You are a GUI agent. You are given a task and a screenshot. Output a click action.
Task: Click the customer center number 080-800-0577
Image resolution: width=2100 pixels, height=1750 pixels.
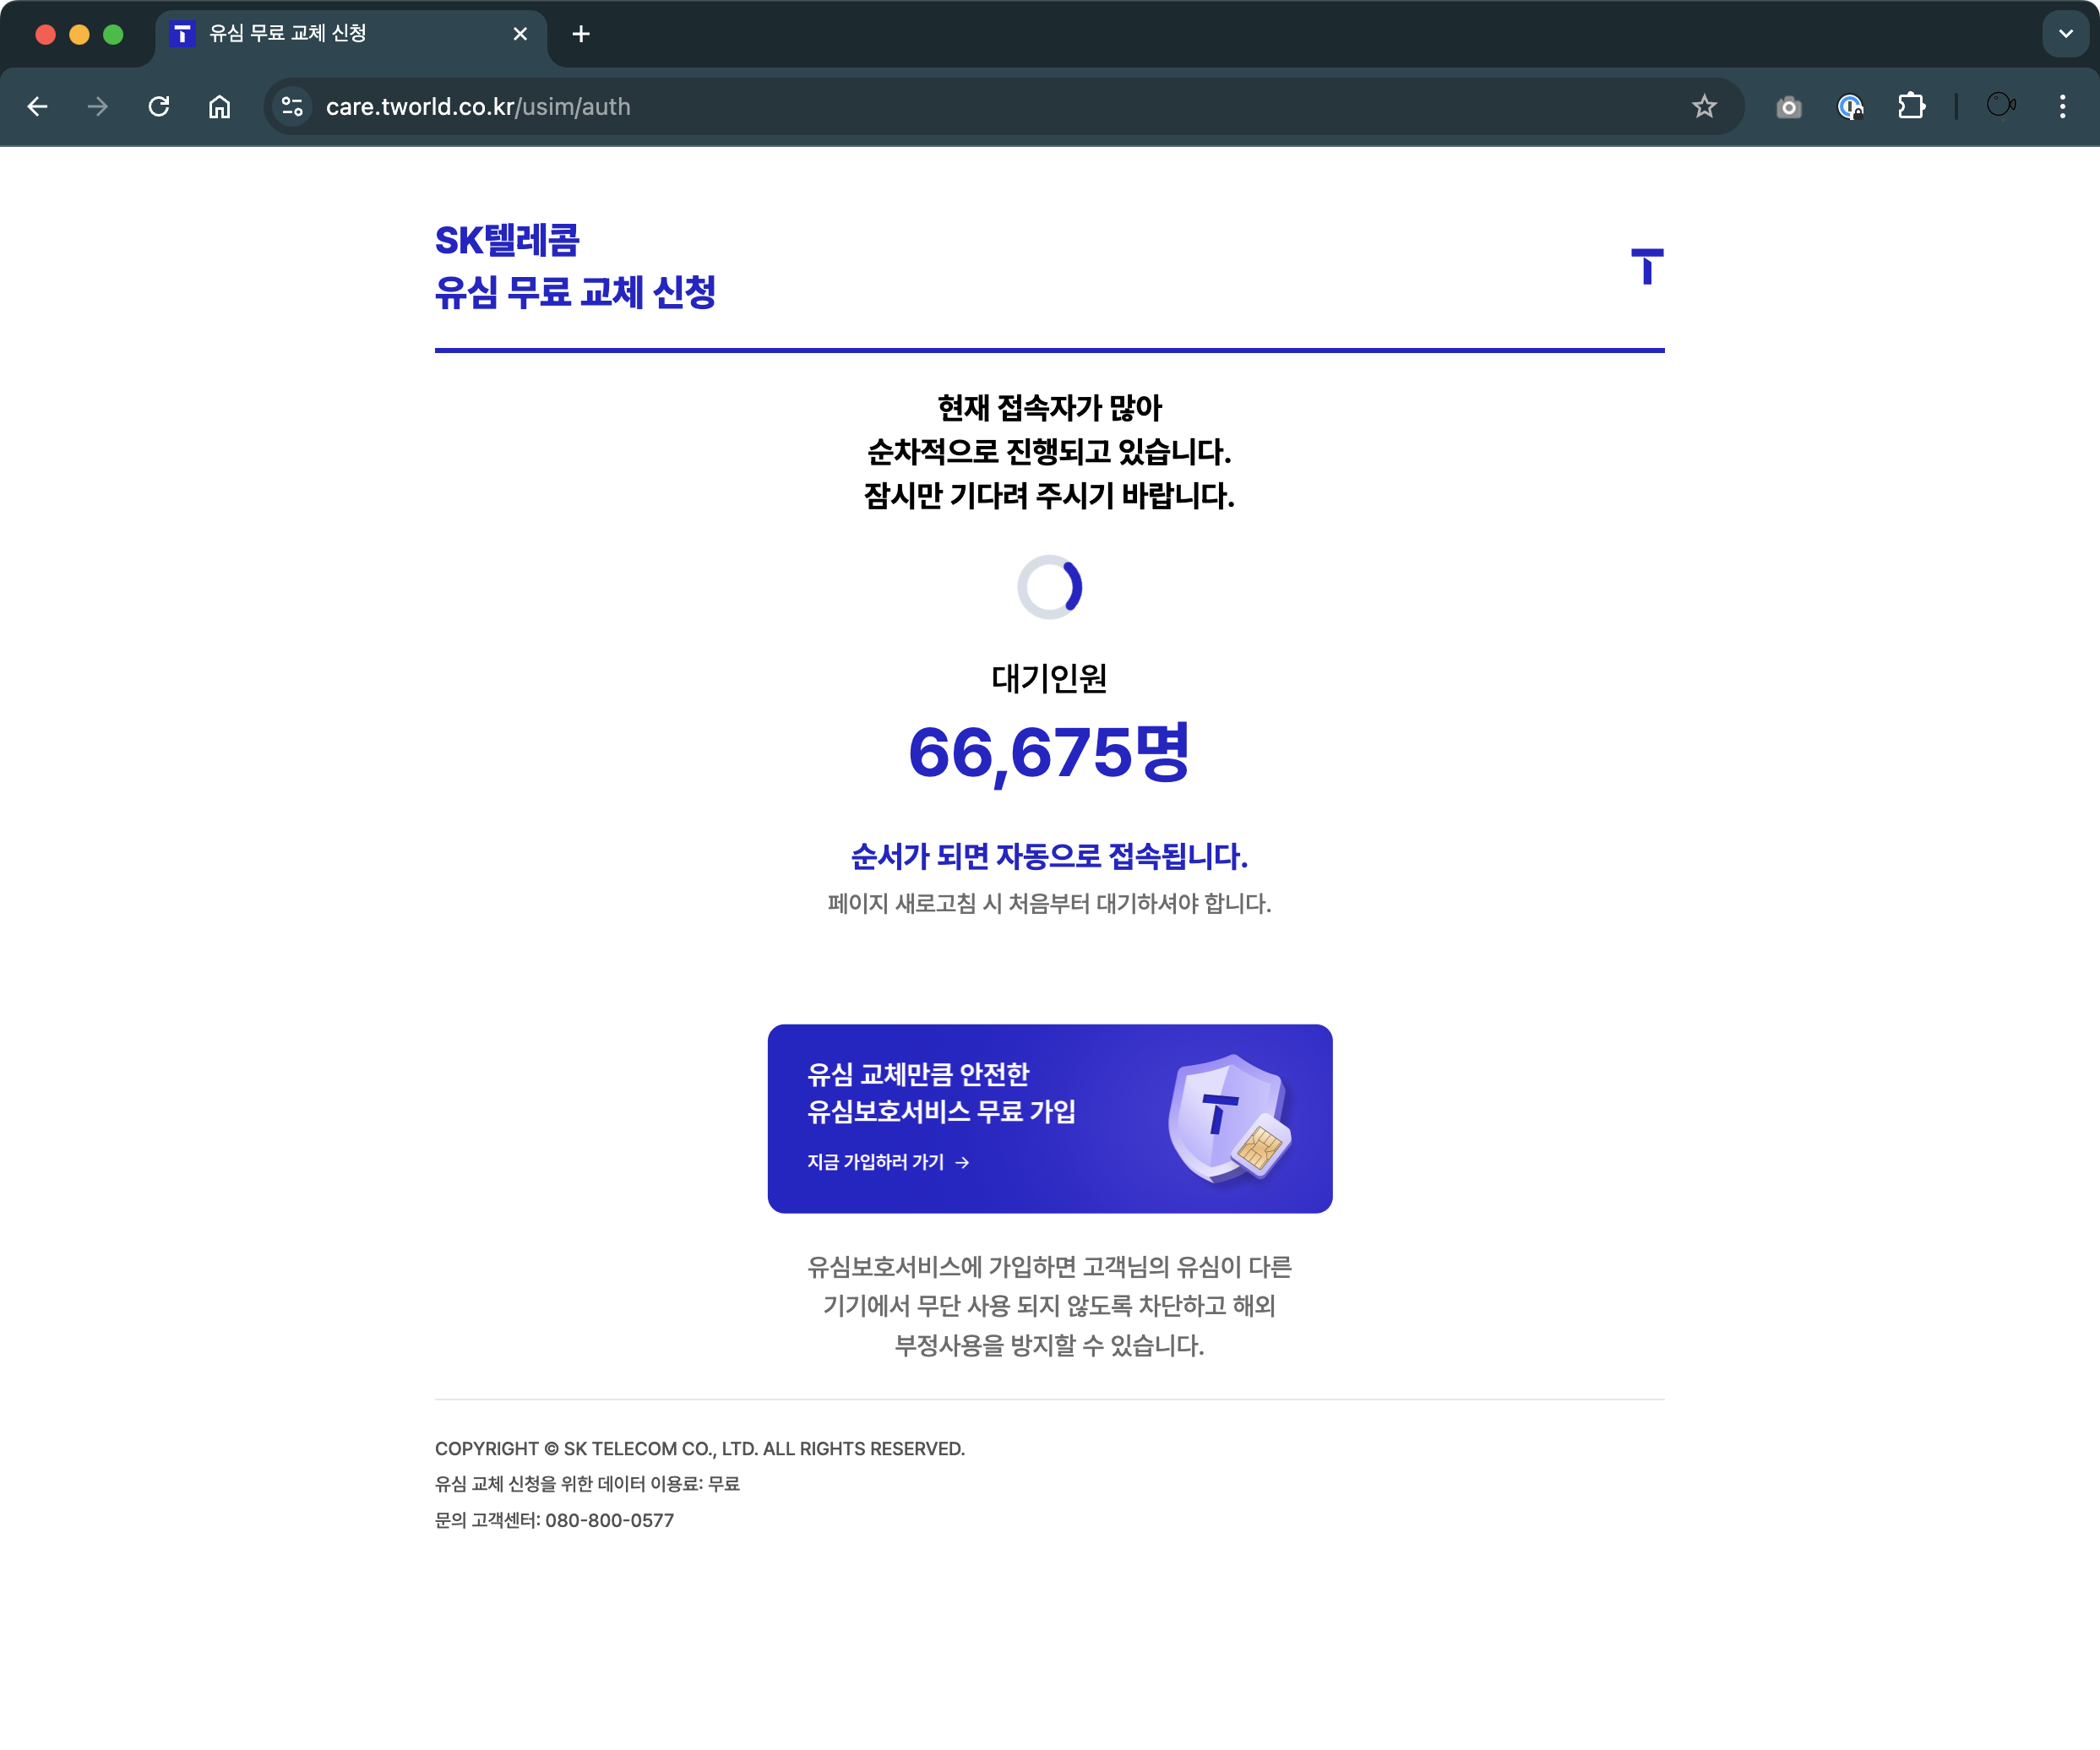609,1520
